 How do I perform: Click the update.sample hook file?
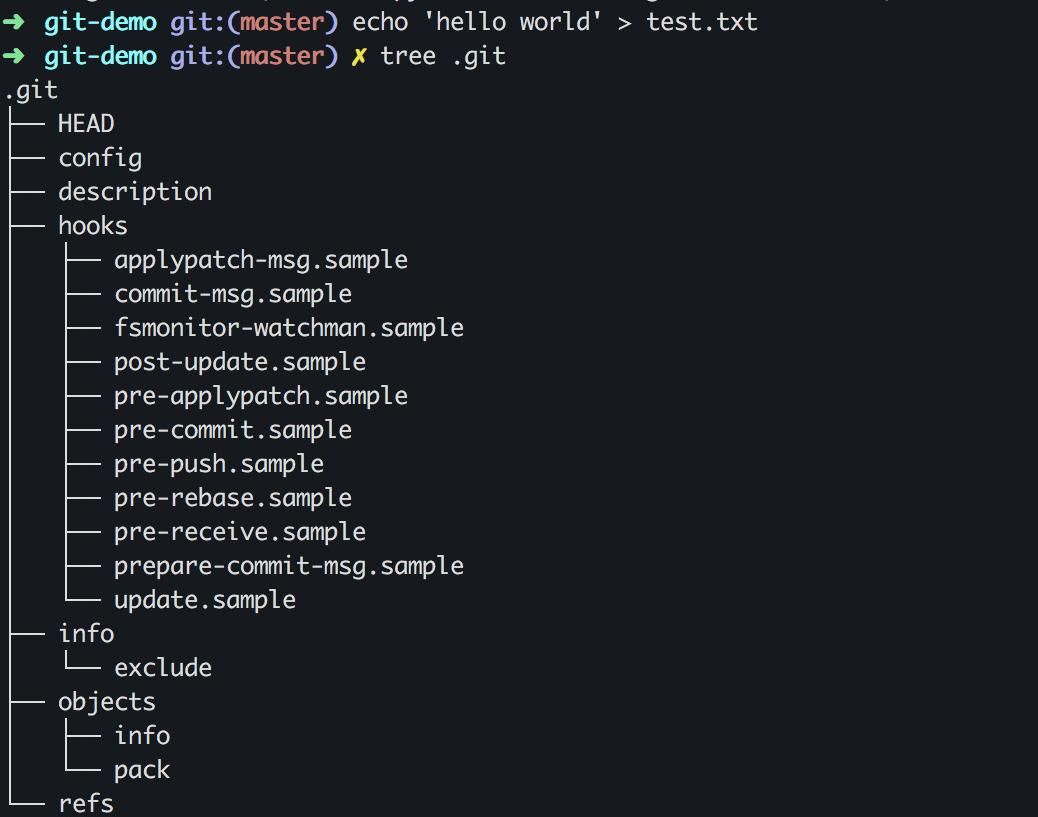205,600
